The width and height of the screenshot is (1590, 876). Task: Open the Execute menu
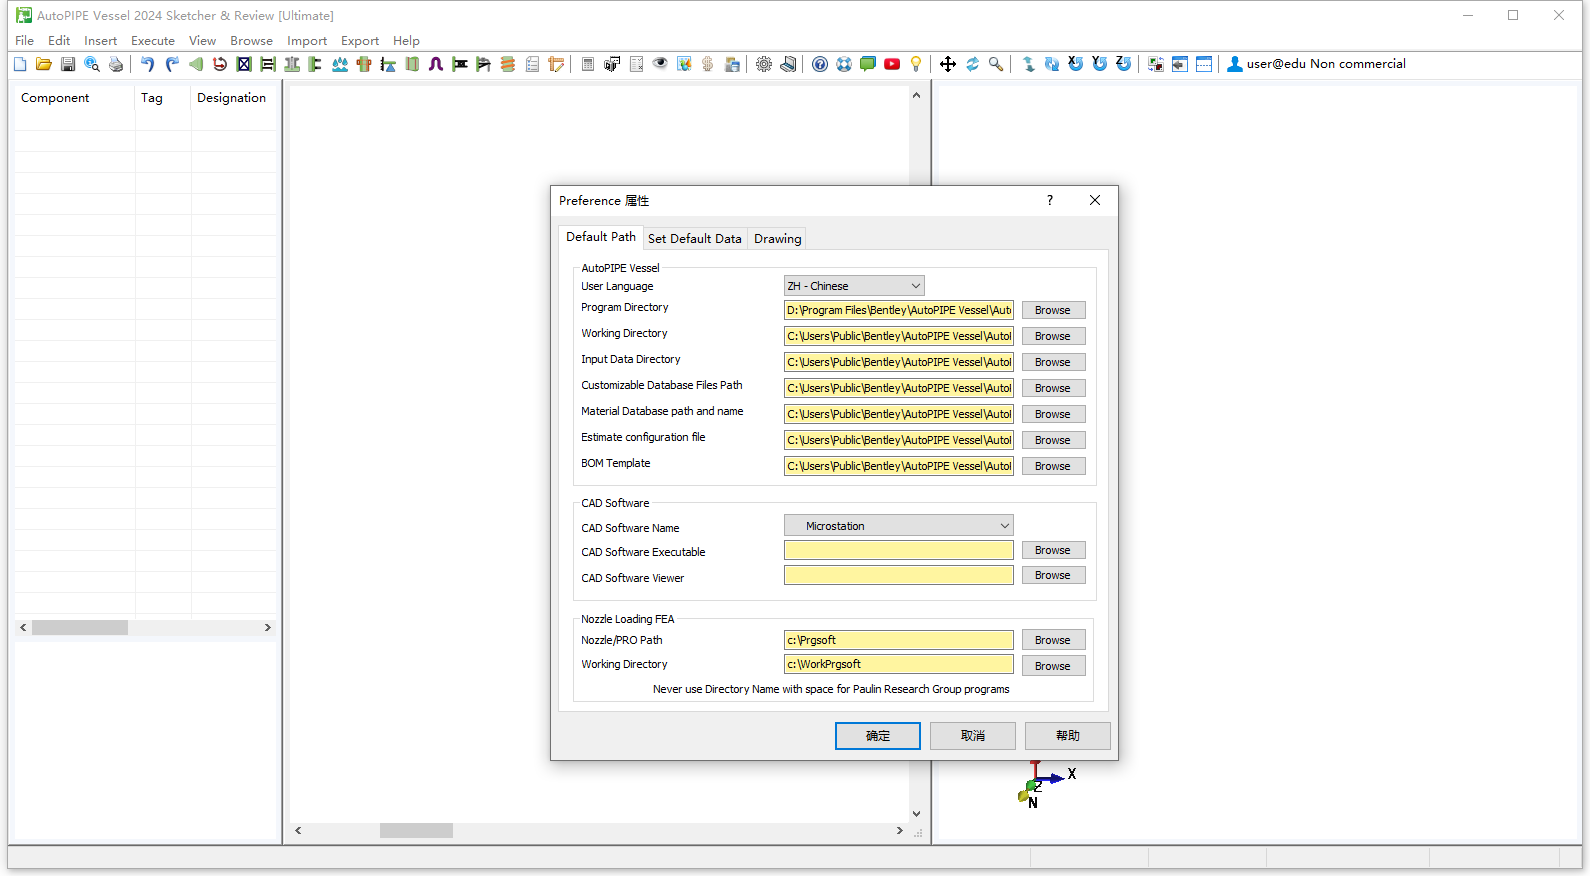point(153,41)
